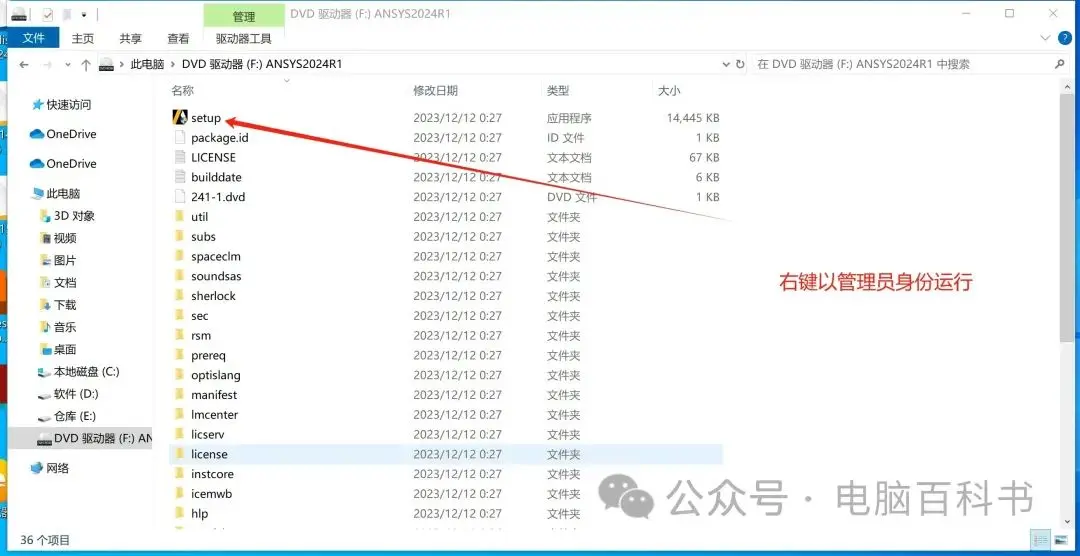Click the package.id file icon
This screenshot has height=556, width=1080.
point(180,138)
